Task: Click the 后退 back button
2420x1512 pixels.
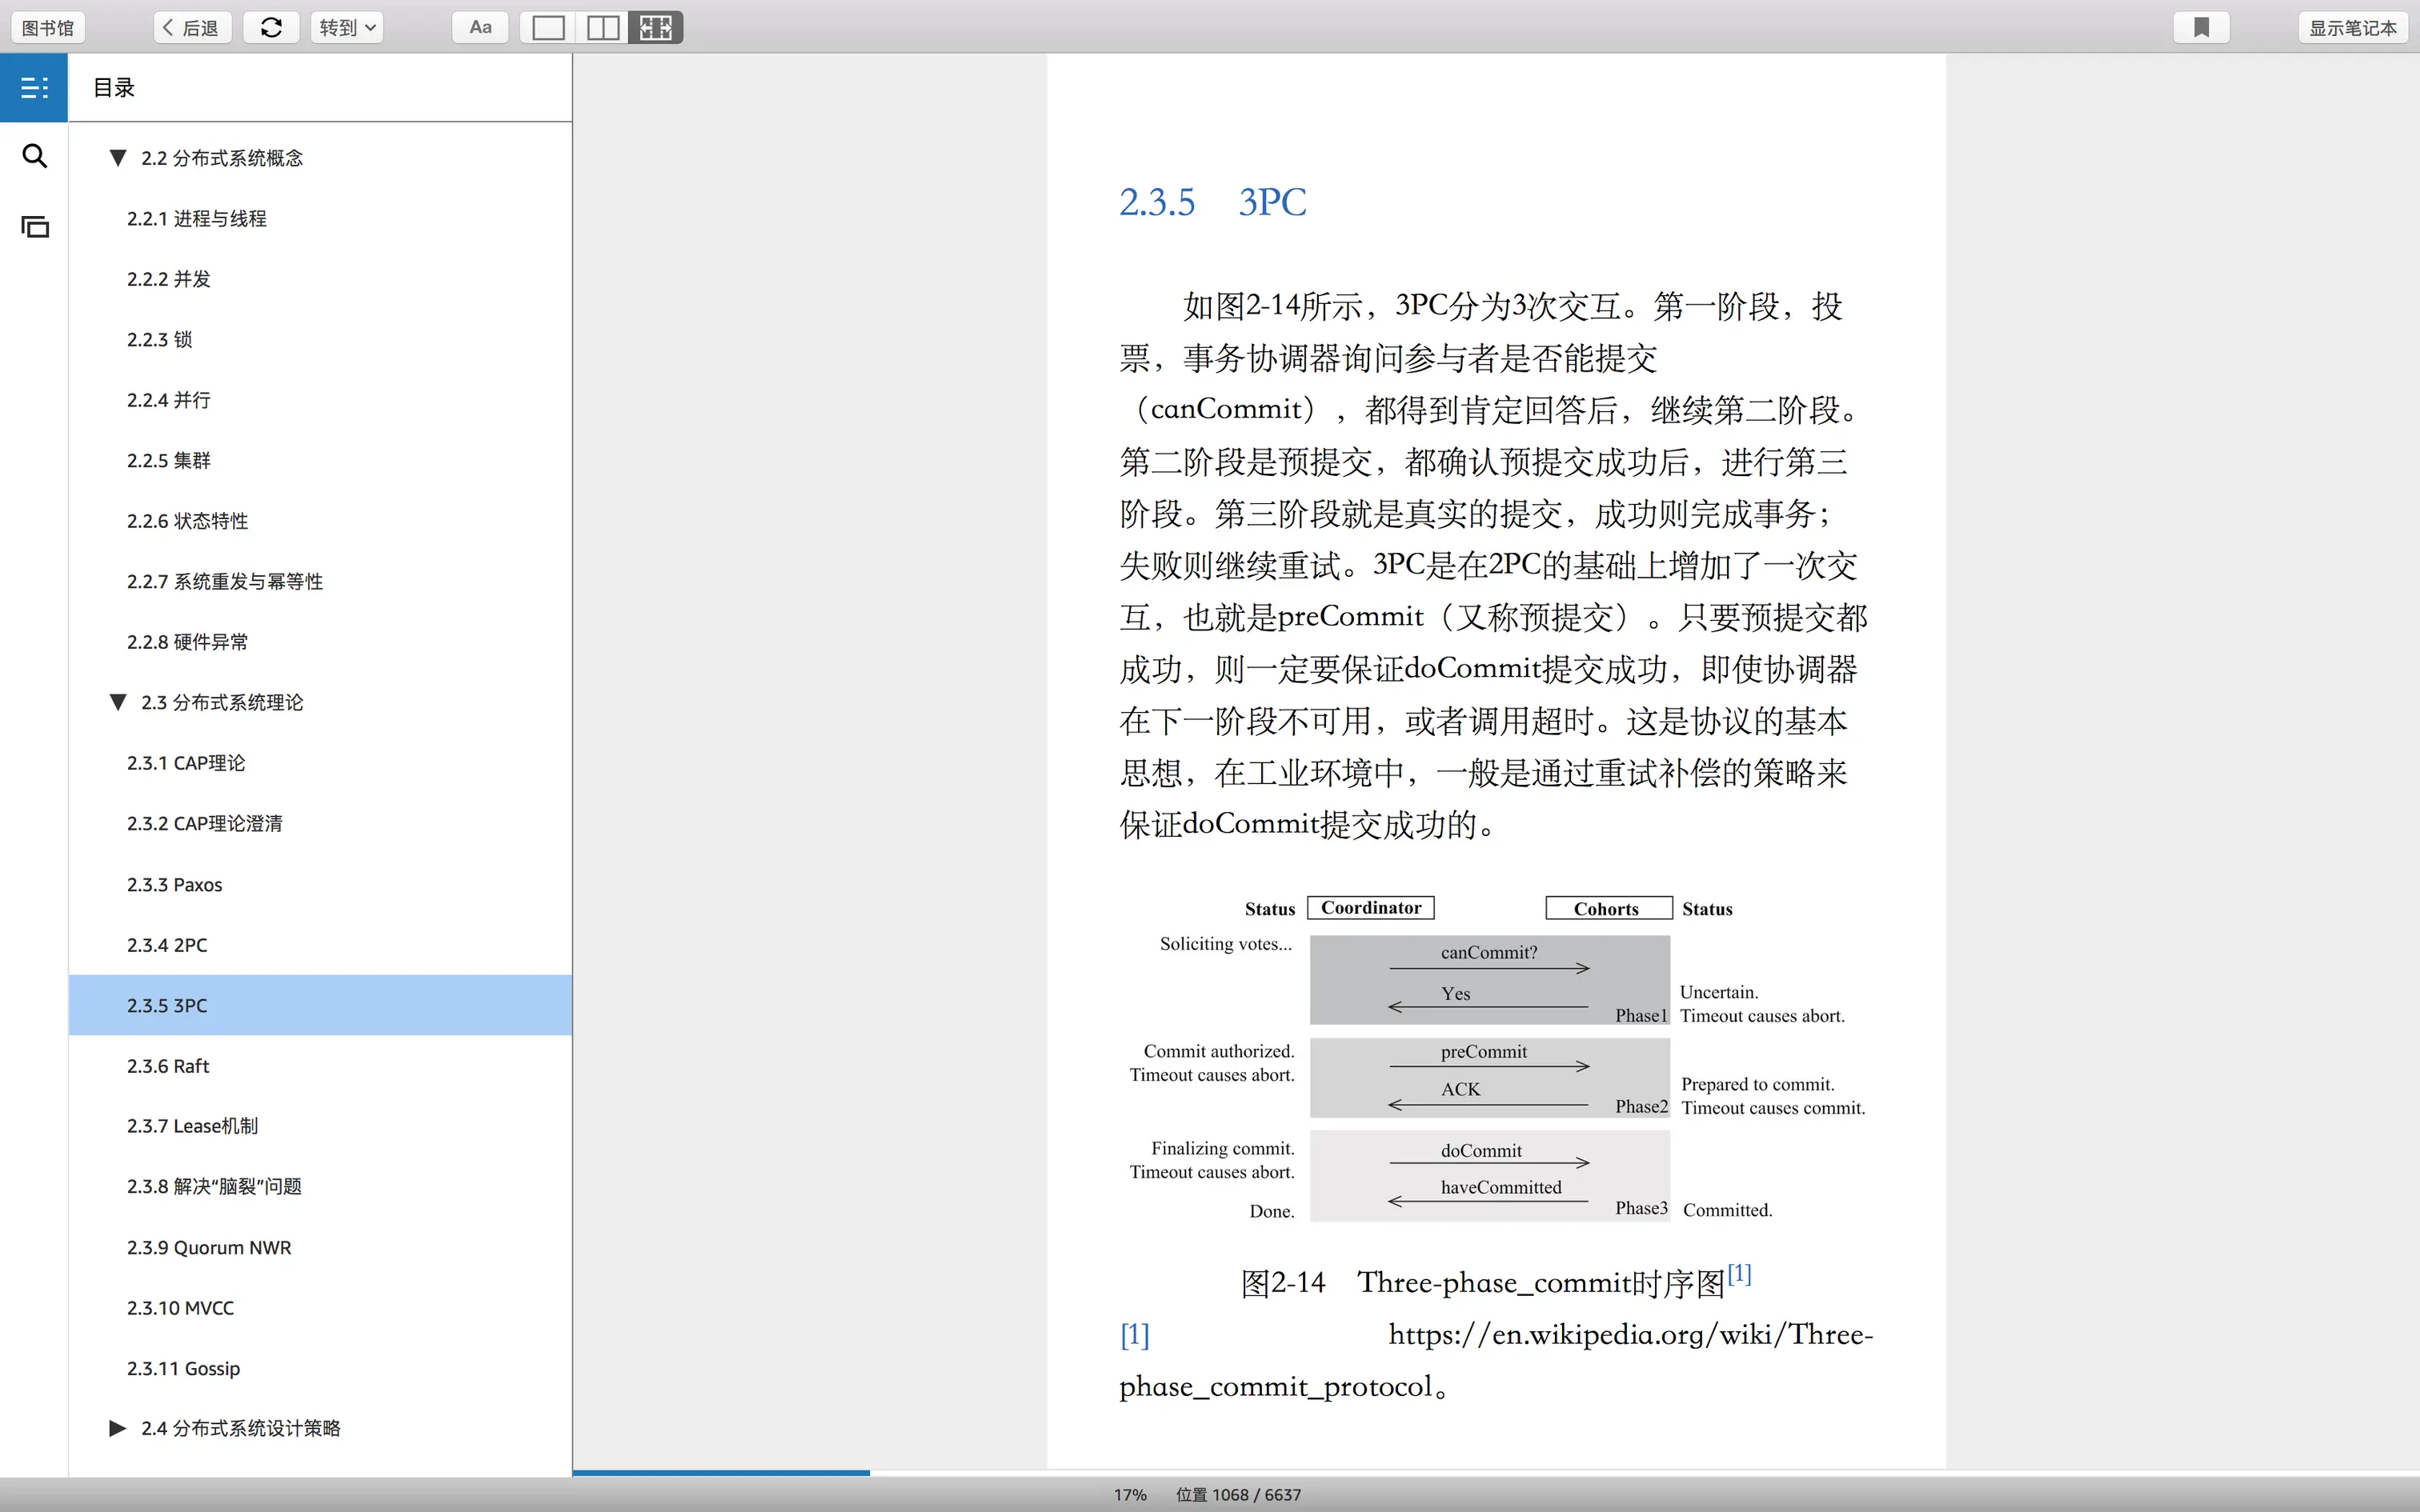Action: point(192,27)
